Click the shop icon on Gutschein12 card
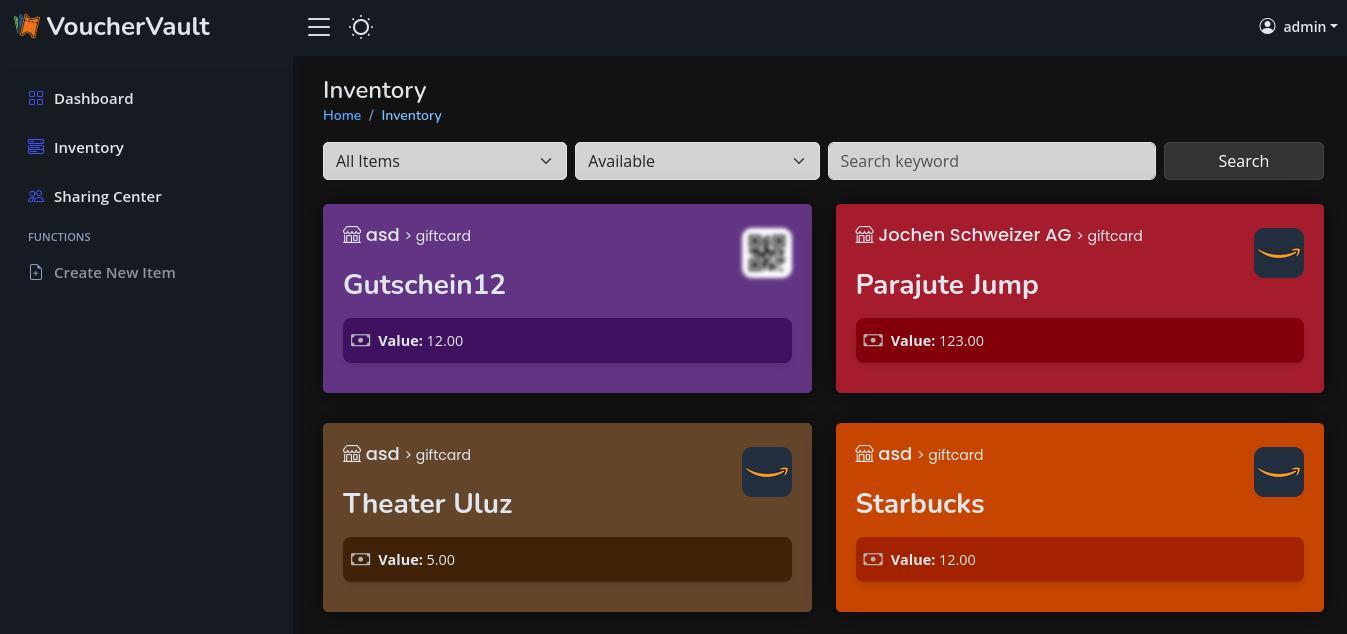Screen dimensions: 1347x634 pyautogui.click(x=352, y=235)
